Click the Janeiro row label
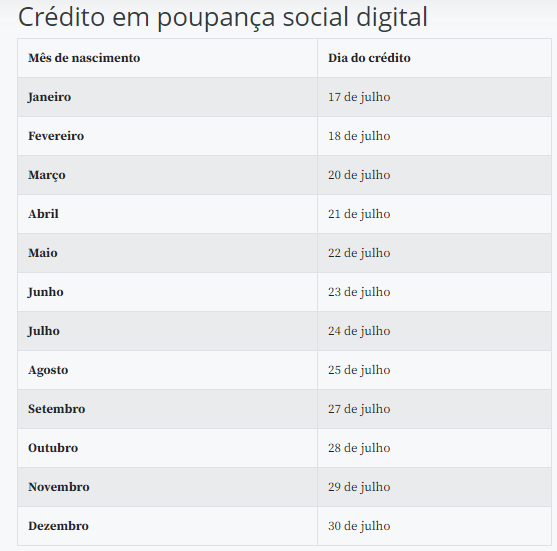Screen dimensions: 557x551 click(49, 97)
